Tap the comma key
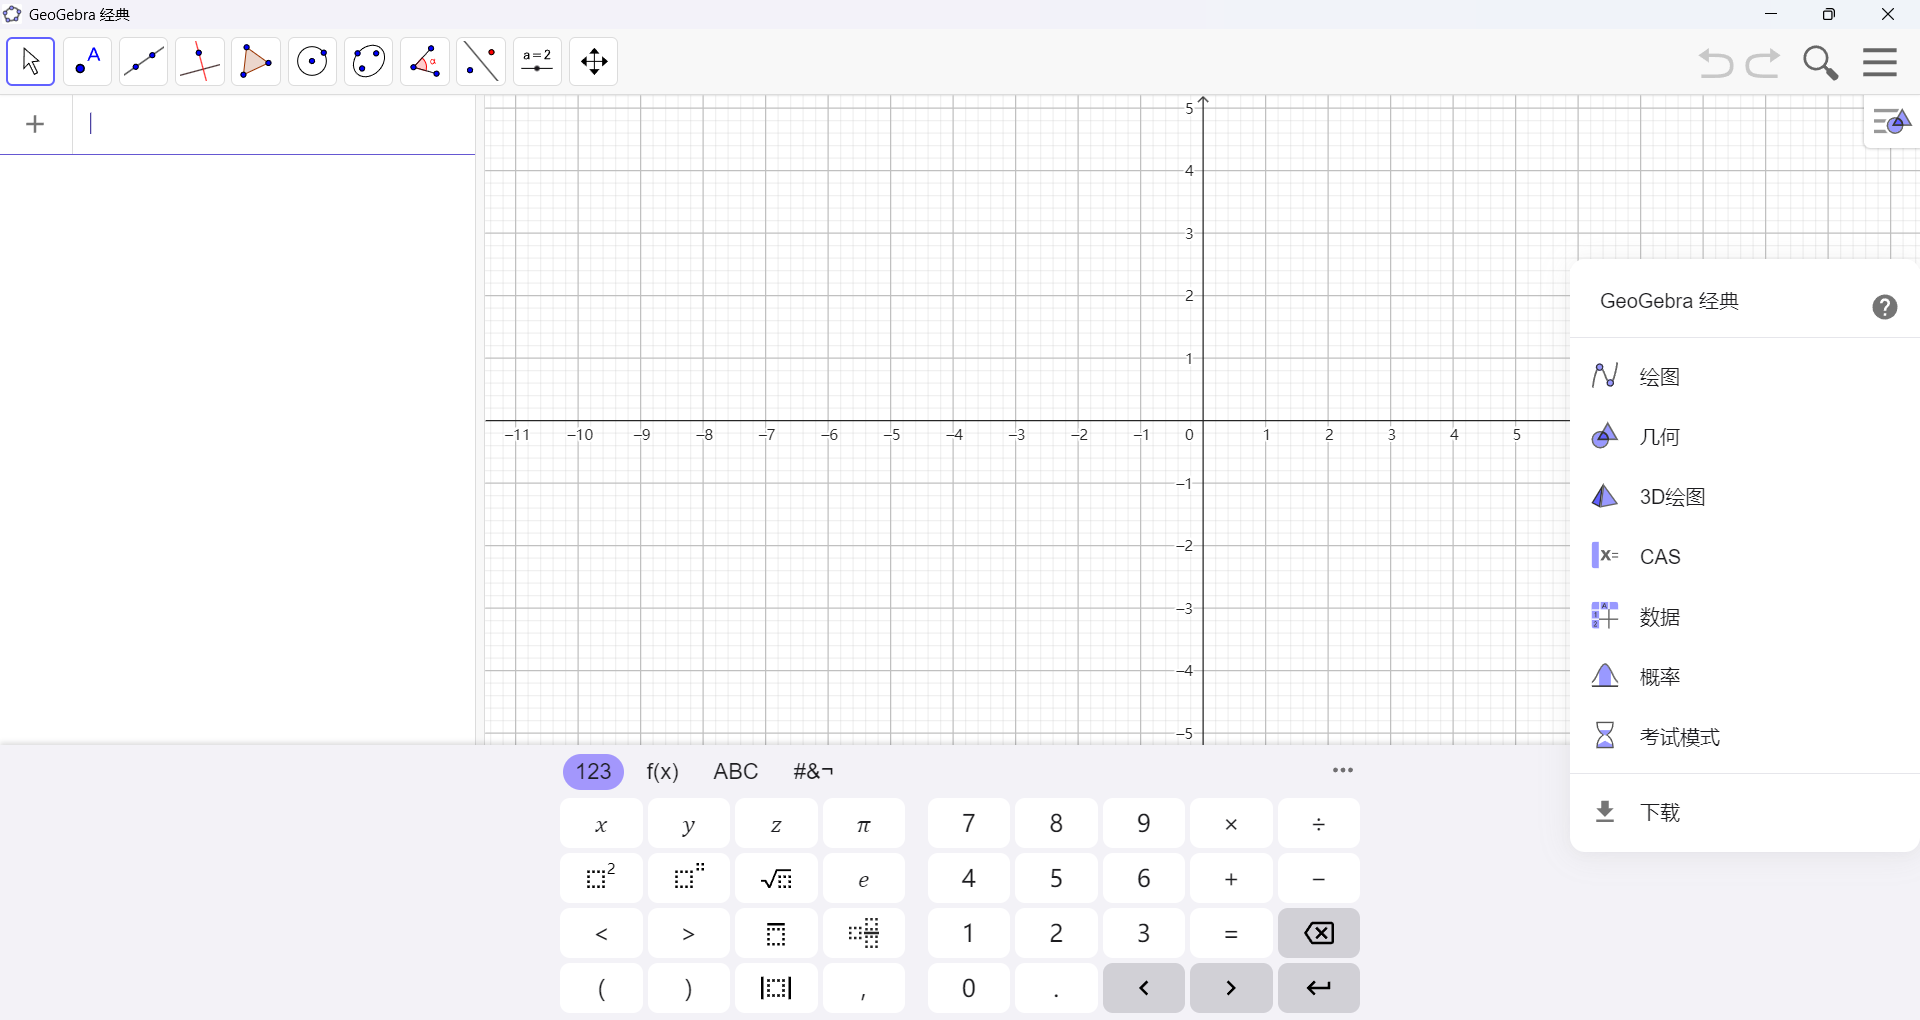 [x=864, y=989]
